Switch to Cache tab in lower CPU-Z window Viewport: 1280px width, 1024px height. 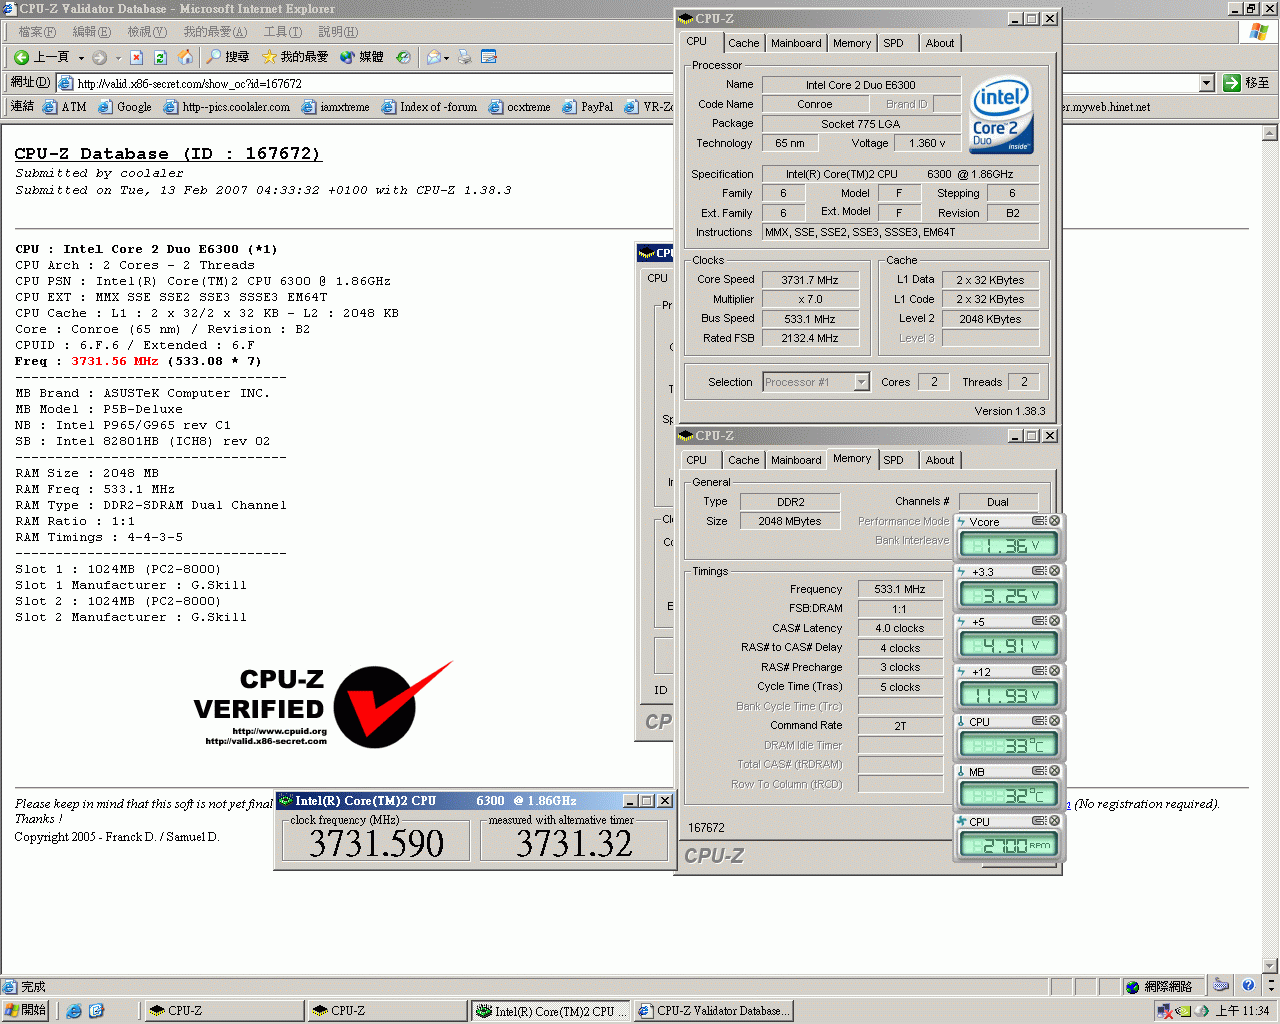743,460
